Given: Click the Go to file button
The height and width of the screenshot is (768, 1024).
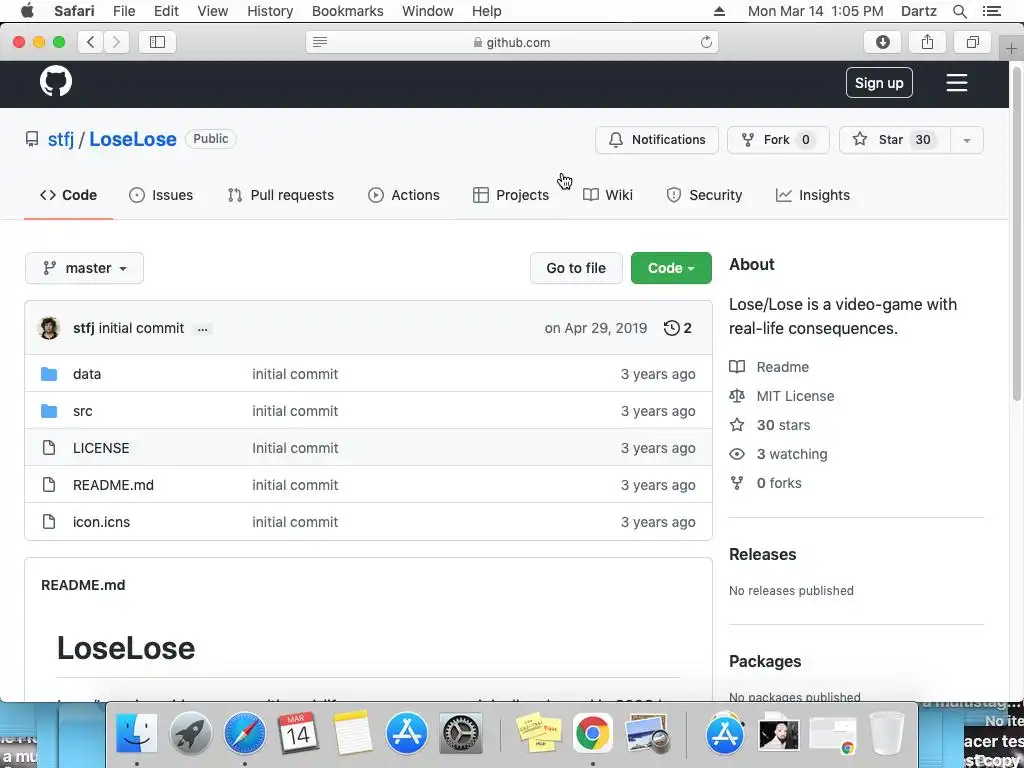Looking at the screenshot, I should click(x=576, y=268).
